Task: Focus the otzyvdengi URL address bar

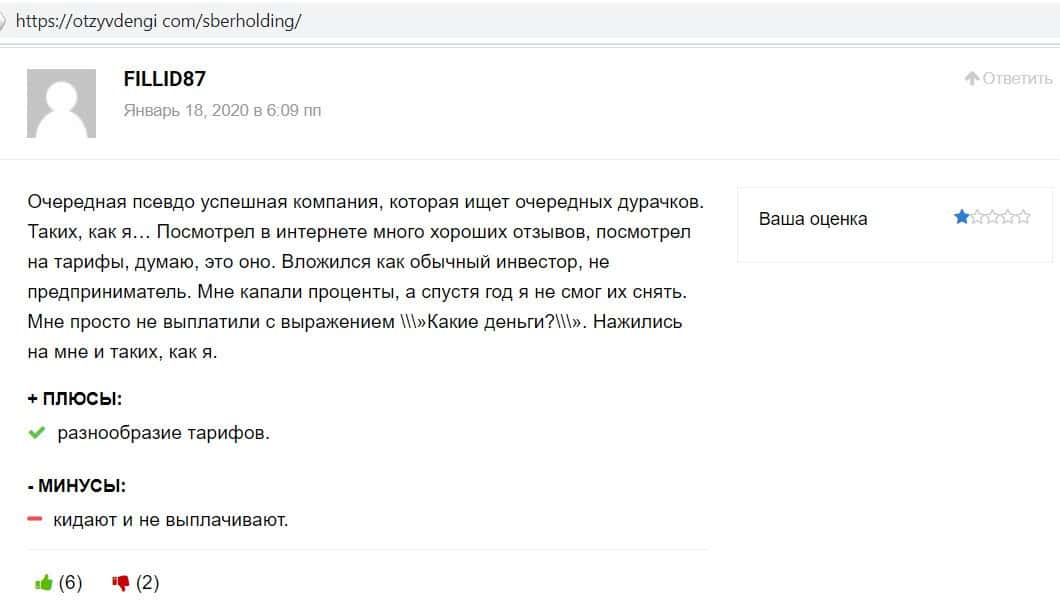Action: coord(160,20)
